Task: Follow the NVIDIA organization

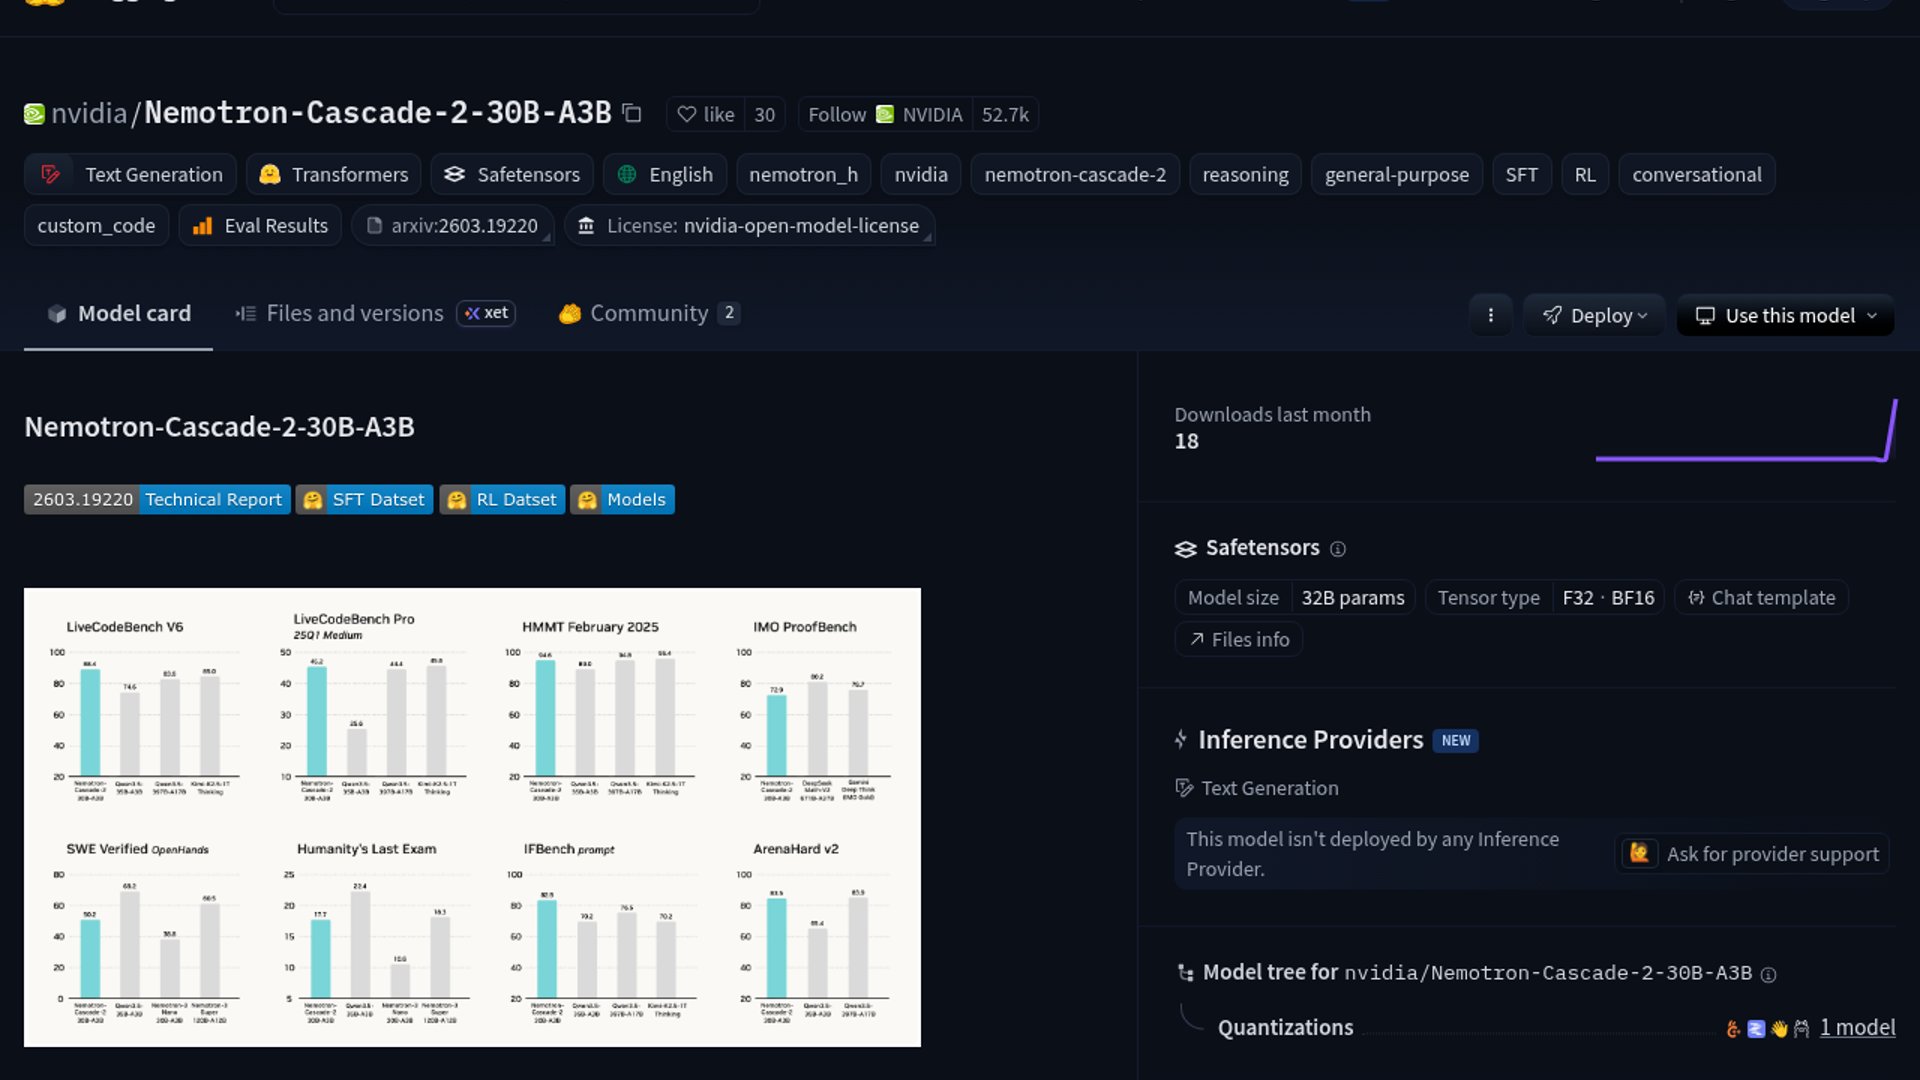Action: [837, 115]
